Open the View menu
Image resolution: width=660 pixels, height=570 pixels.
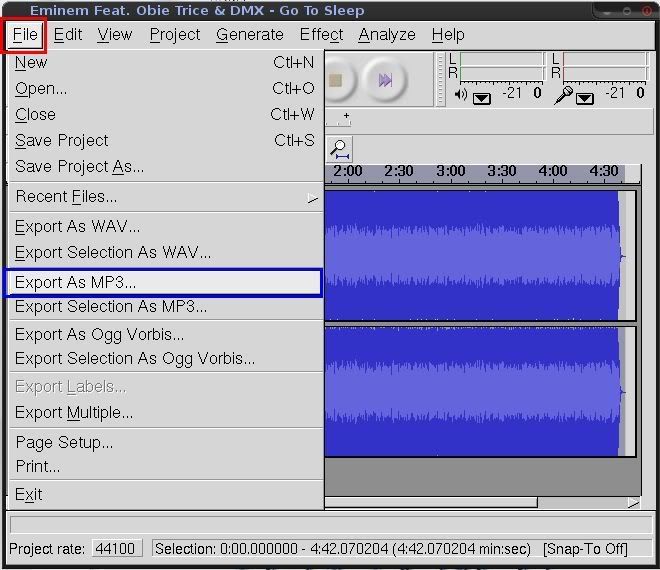click(x=114, y=35)
